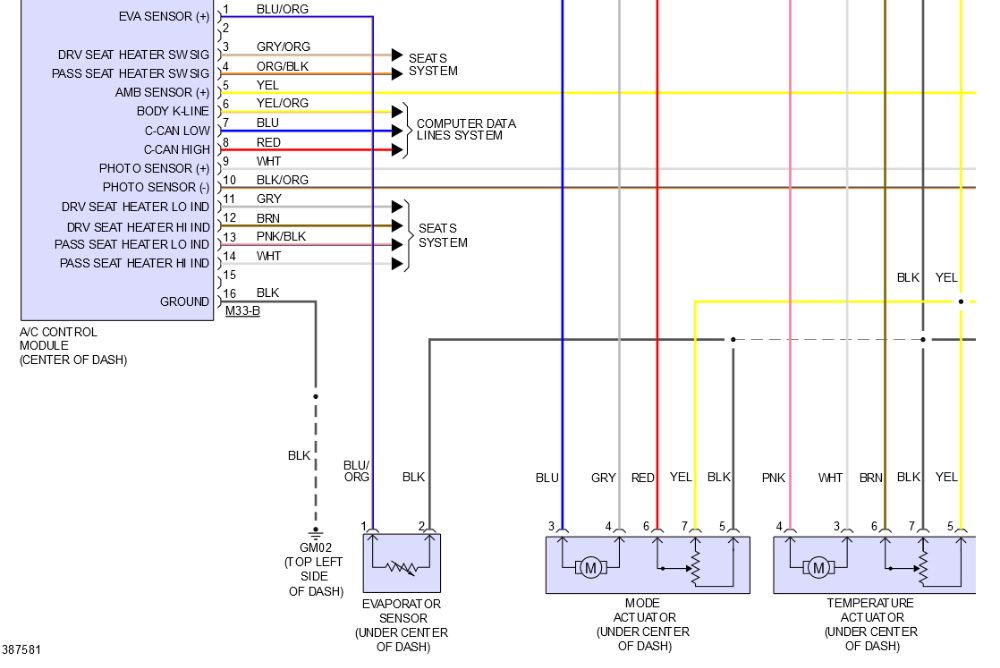Screen dimensions: 1000x668
Task: Click the PHOTO SENSOR (-) pin label
Action: [156, 187]
